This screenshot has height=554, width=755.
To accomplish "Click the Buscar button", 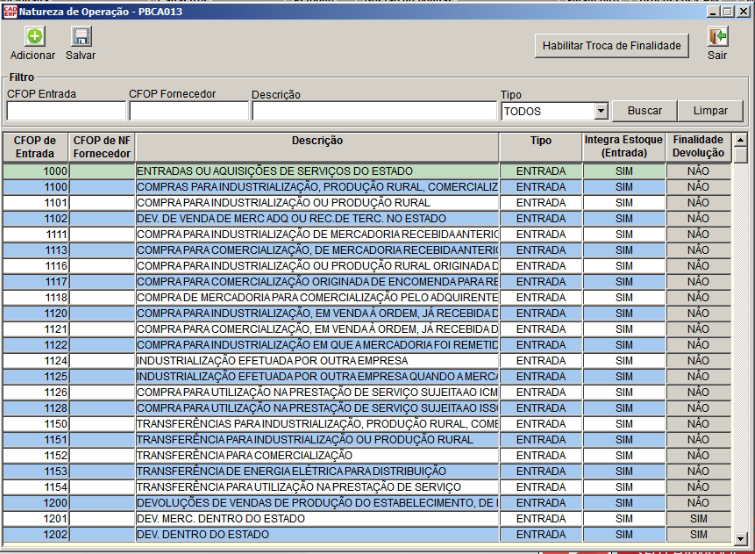I will (x=645, y=111).
